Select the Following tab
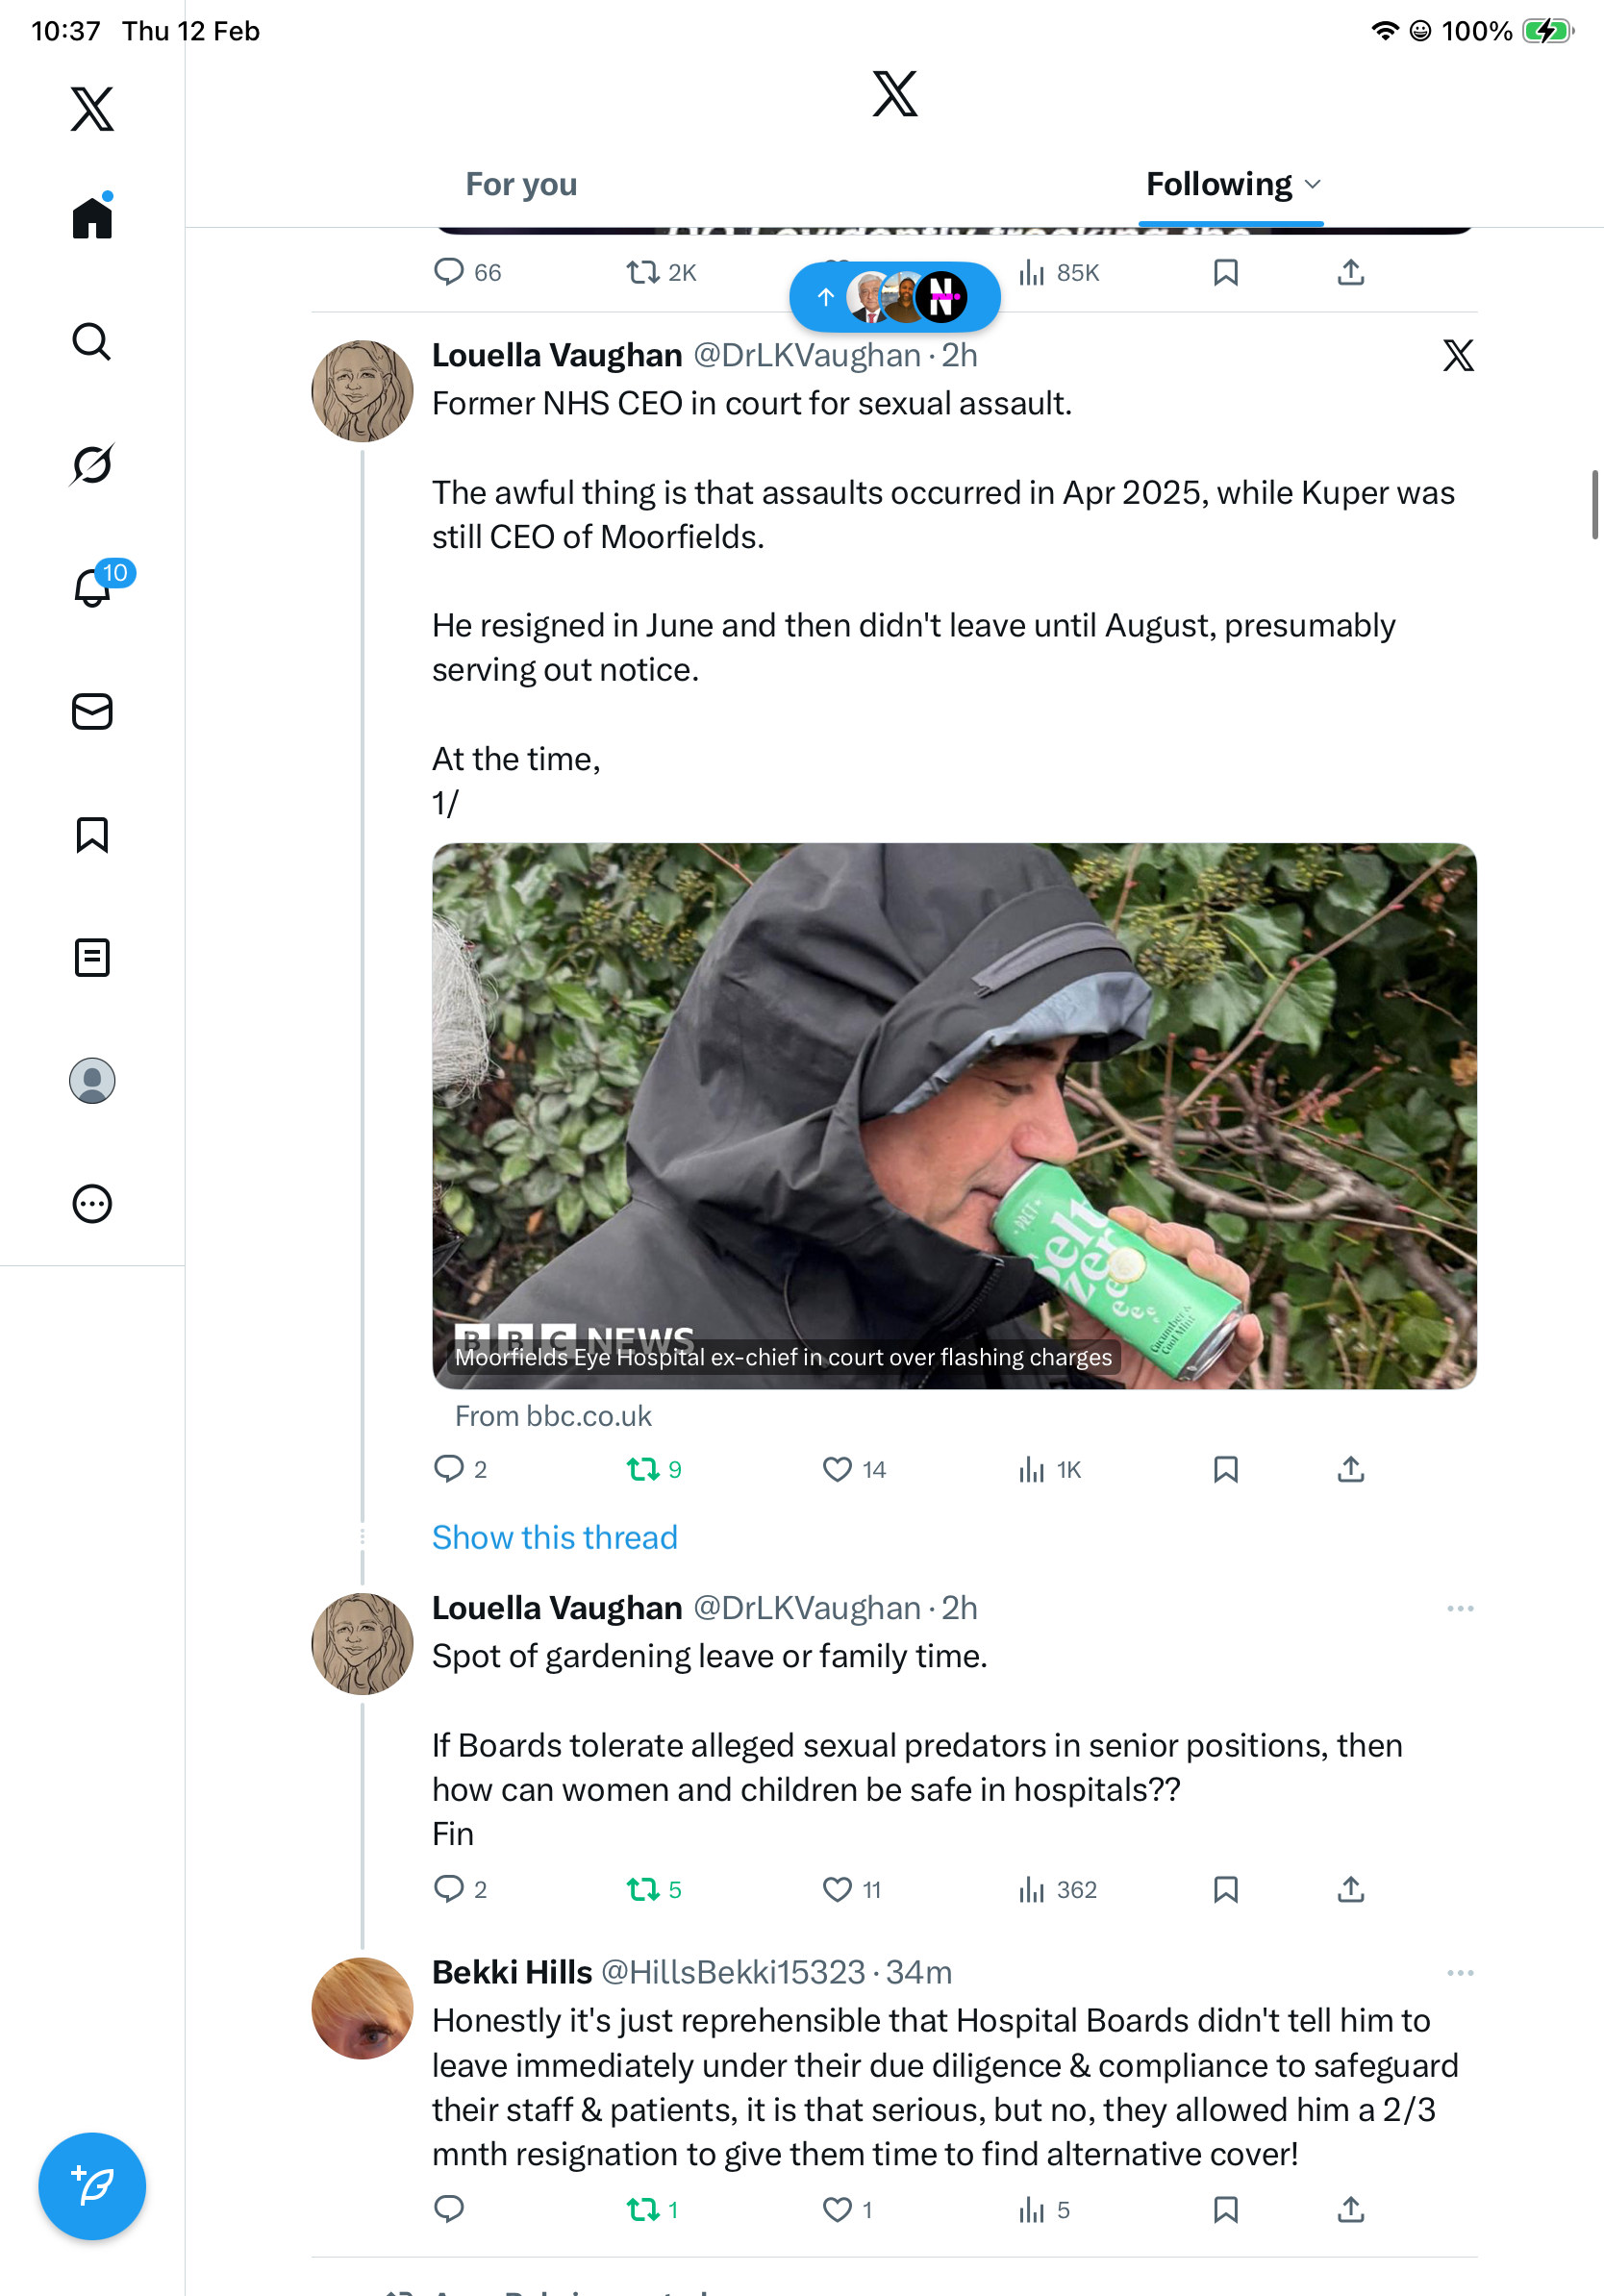The image size is (1604, 2296). click(1218, 184)
